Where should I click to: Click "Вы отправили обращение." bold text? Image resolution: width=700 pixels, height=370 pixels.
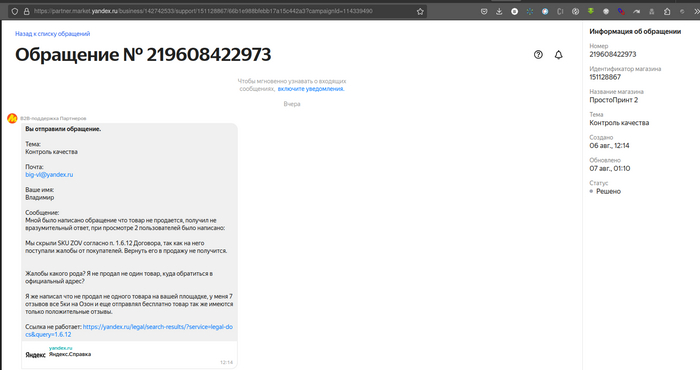pos(63,129)
